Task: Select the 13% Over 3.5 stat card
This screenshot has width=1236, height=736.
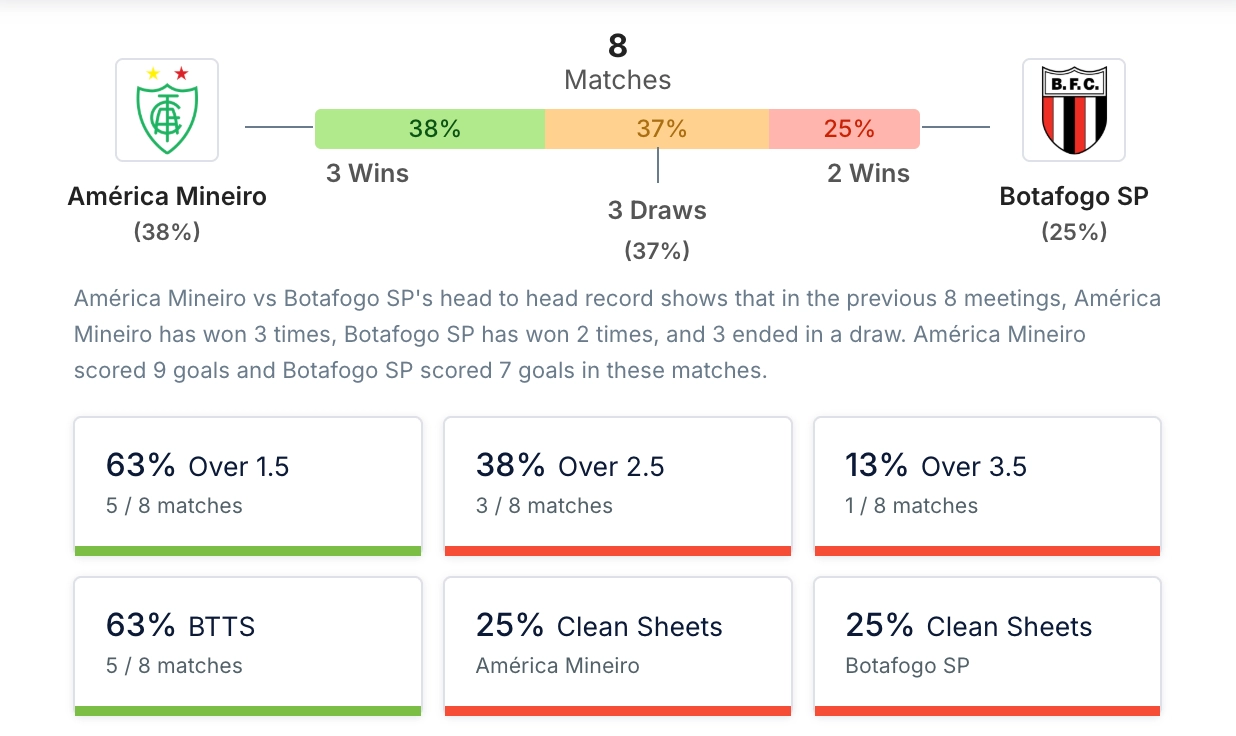Action: pyautogui.click(x=987, y=483)
